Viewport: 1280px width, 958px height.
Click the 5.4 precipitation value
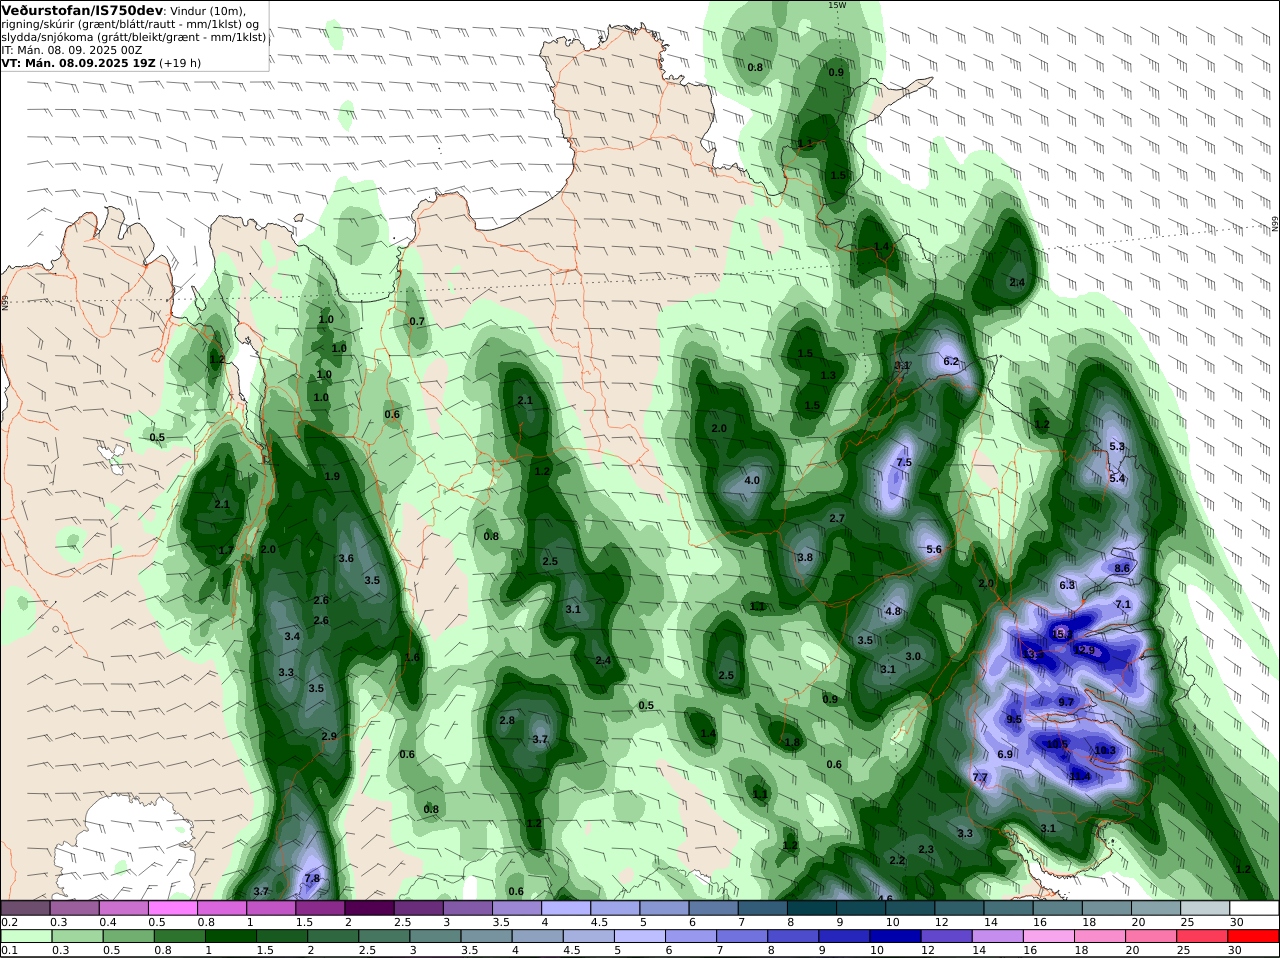coord(1118,478)
